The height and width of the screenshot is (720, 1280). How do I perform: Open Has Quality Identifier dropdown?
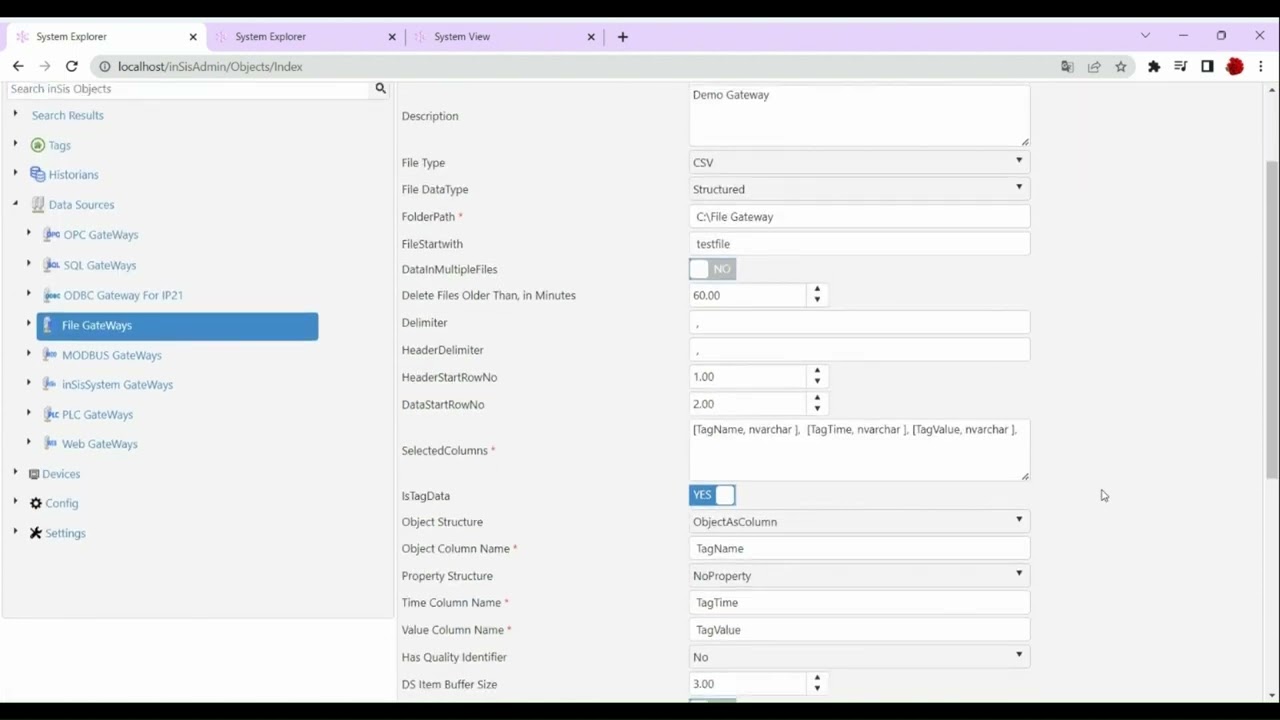point(859,656)
